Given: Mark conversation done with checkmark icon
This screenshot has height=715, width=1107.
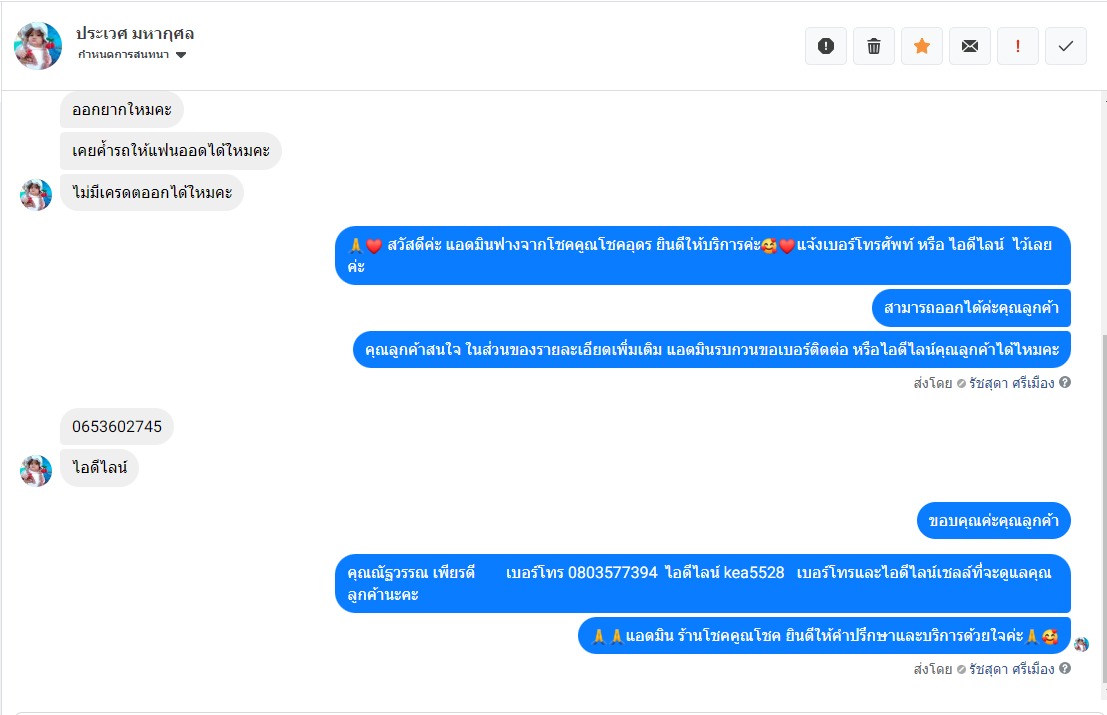Looking at the screenshot, I should [x=1066, y=47].
